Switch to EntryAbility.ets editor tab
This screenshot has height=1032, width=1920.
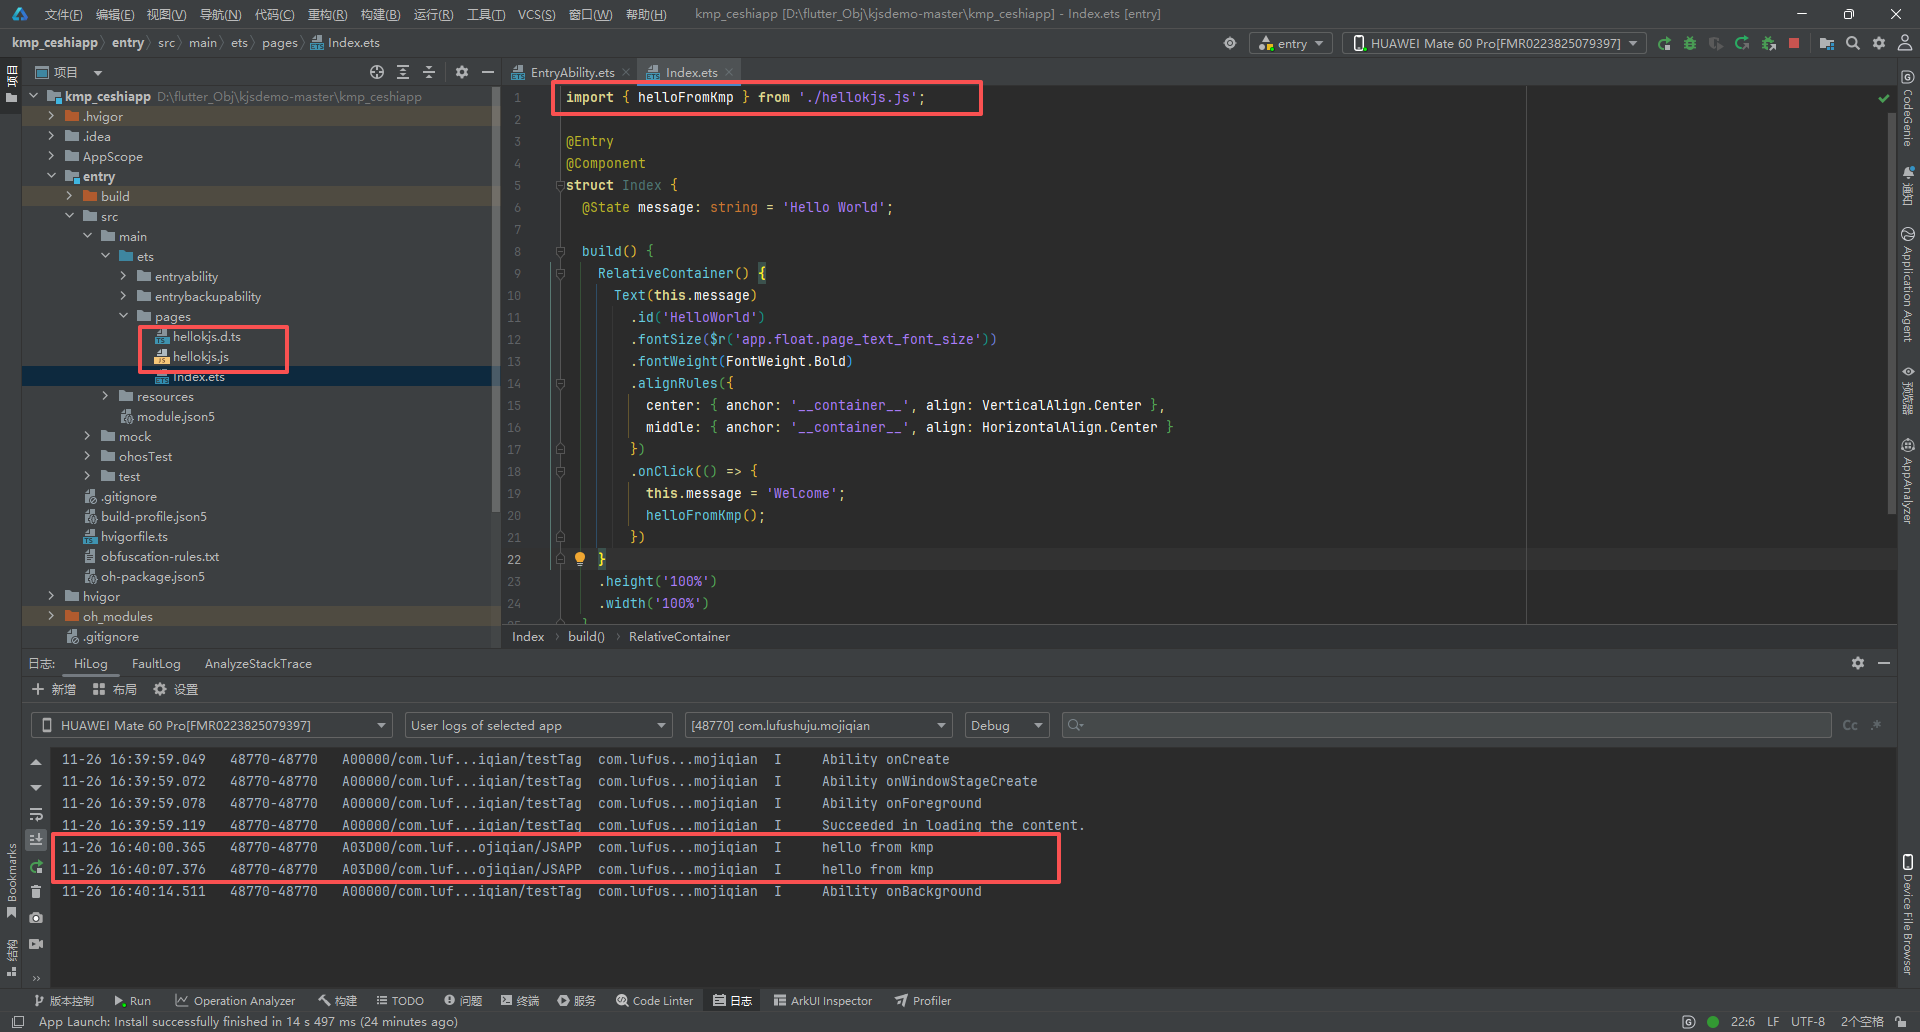click(572, 72)
